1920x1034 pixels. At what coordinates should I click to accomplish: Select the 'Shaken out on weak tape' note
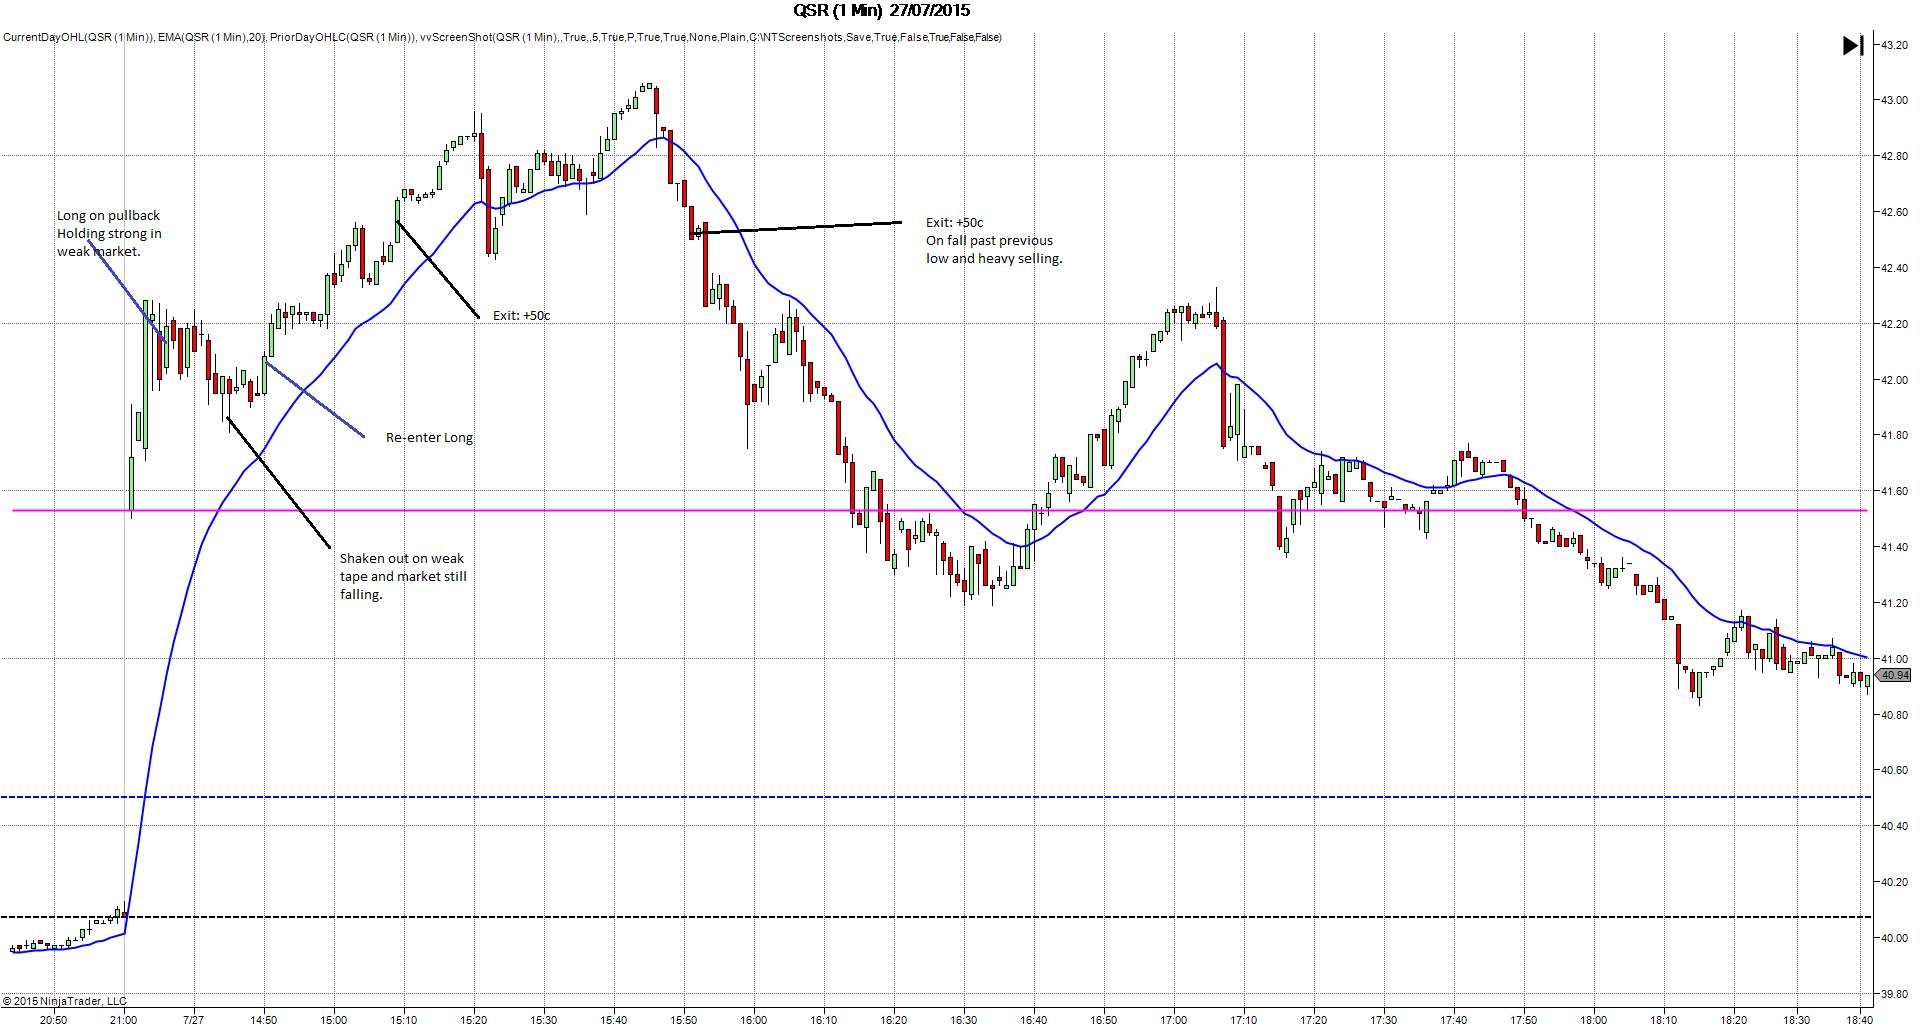(x=403, y=577)
